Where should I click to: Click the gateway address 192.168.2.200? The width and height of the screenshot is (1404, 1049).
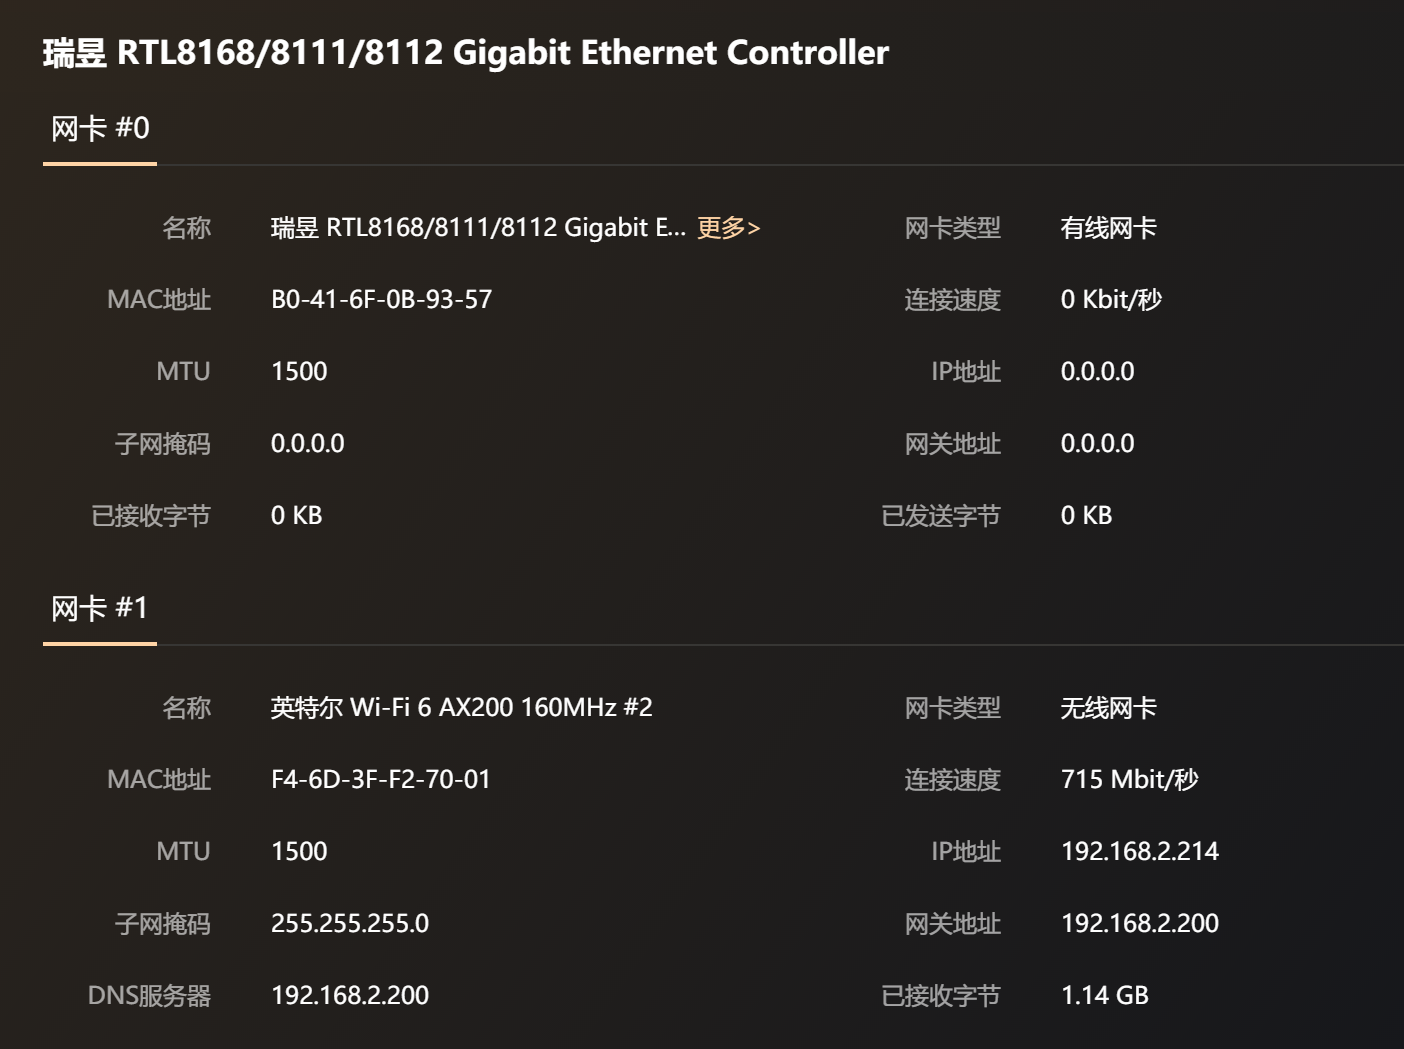[1139, 924]
